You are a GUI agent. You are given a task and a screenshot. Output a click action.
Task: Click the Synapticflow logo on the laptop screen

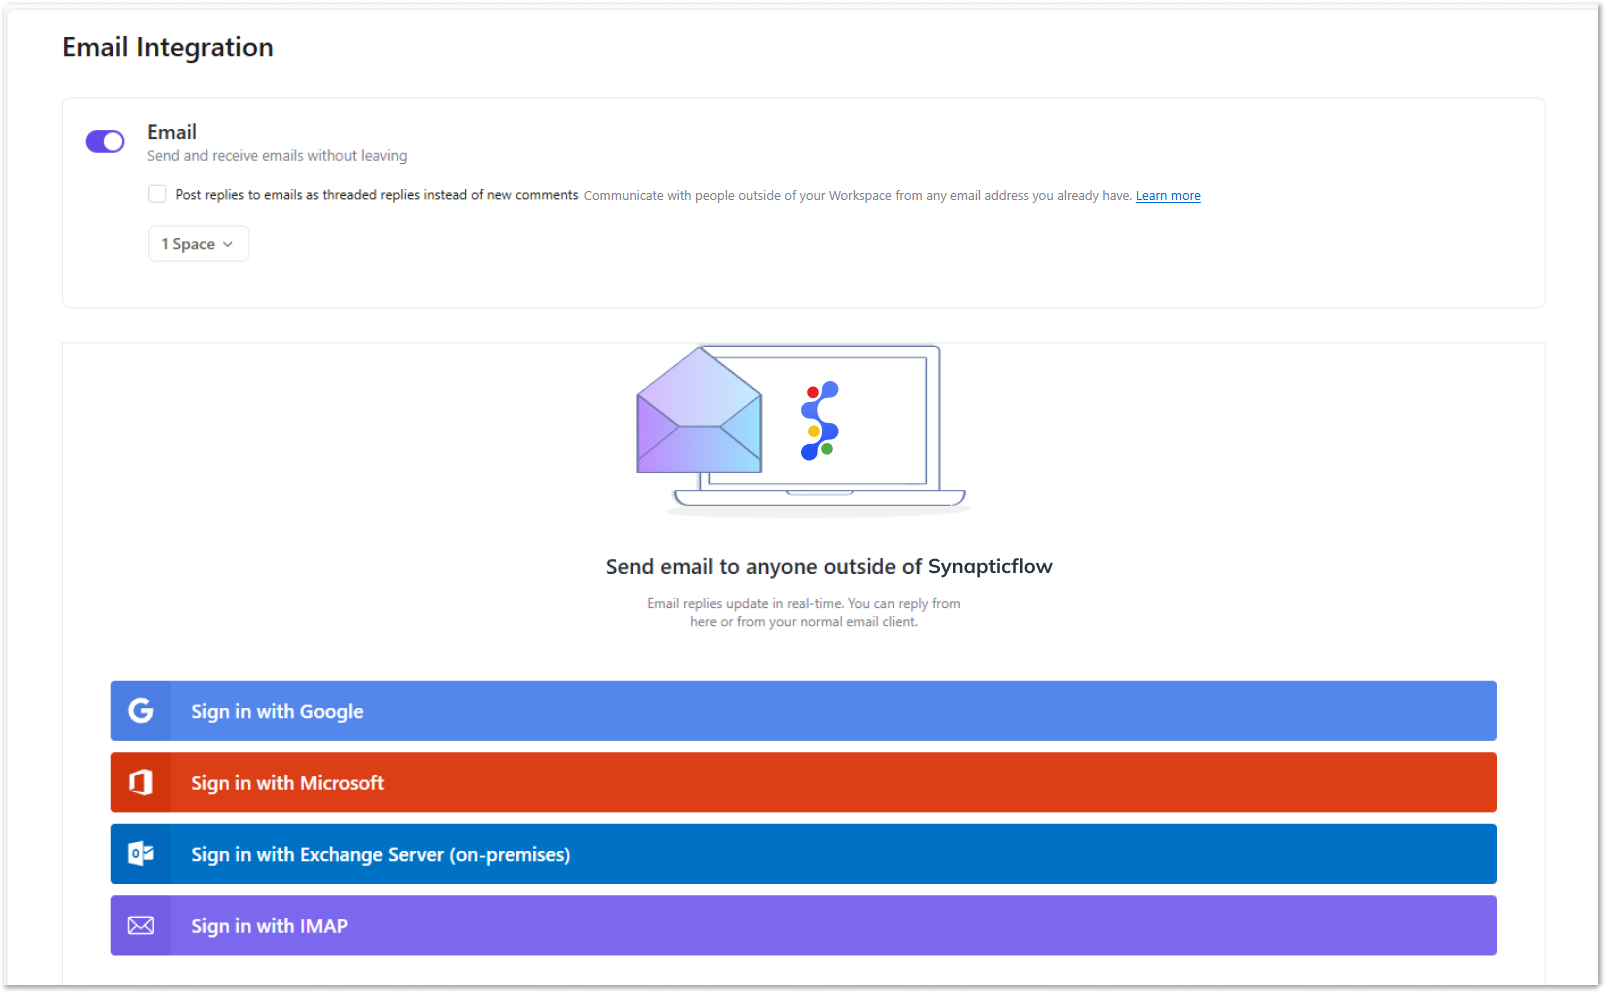[x=820, y=421]
